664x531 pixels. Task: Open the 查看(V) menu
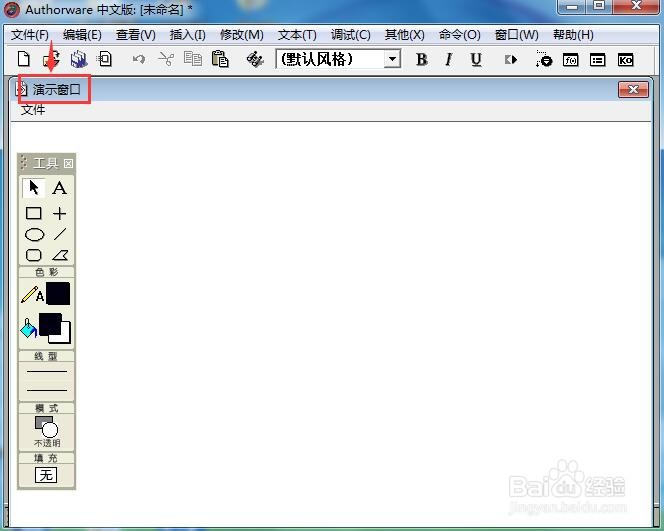tap(136, 35)
